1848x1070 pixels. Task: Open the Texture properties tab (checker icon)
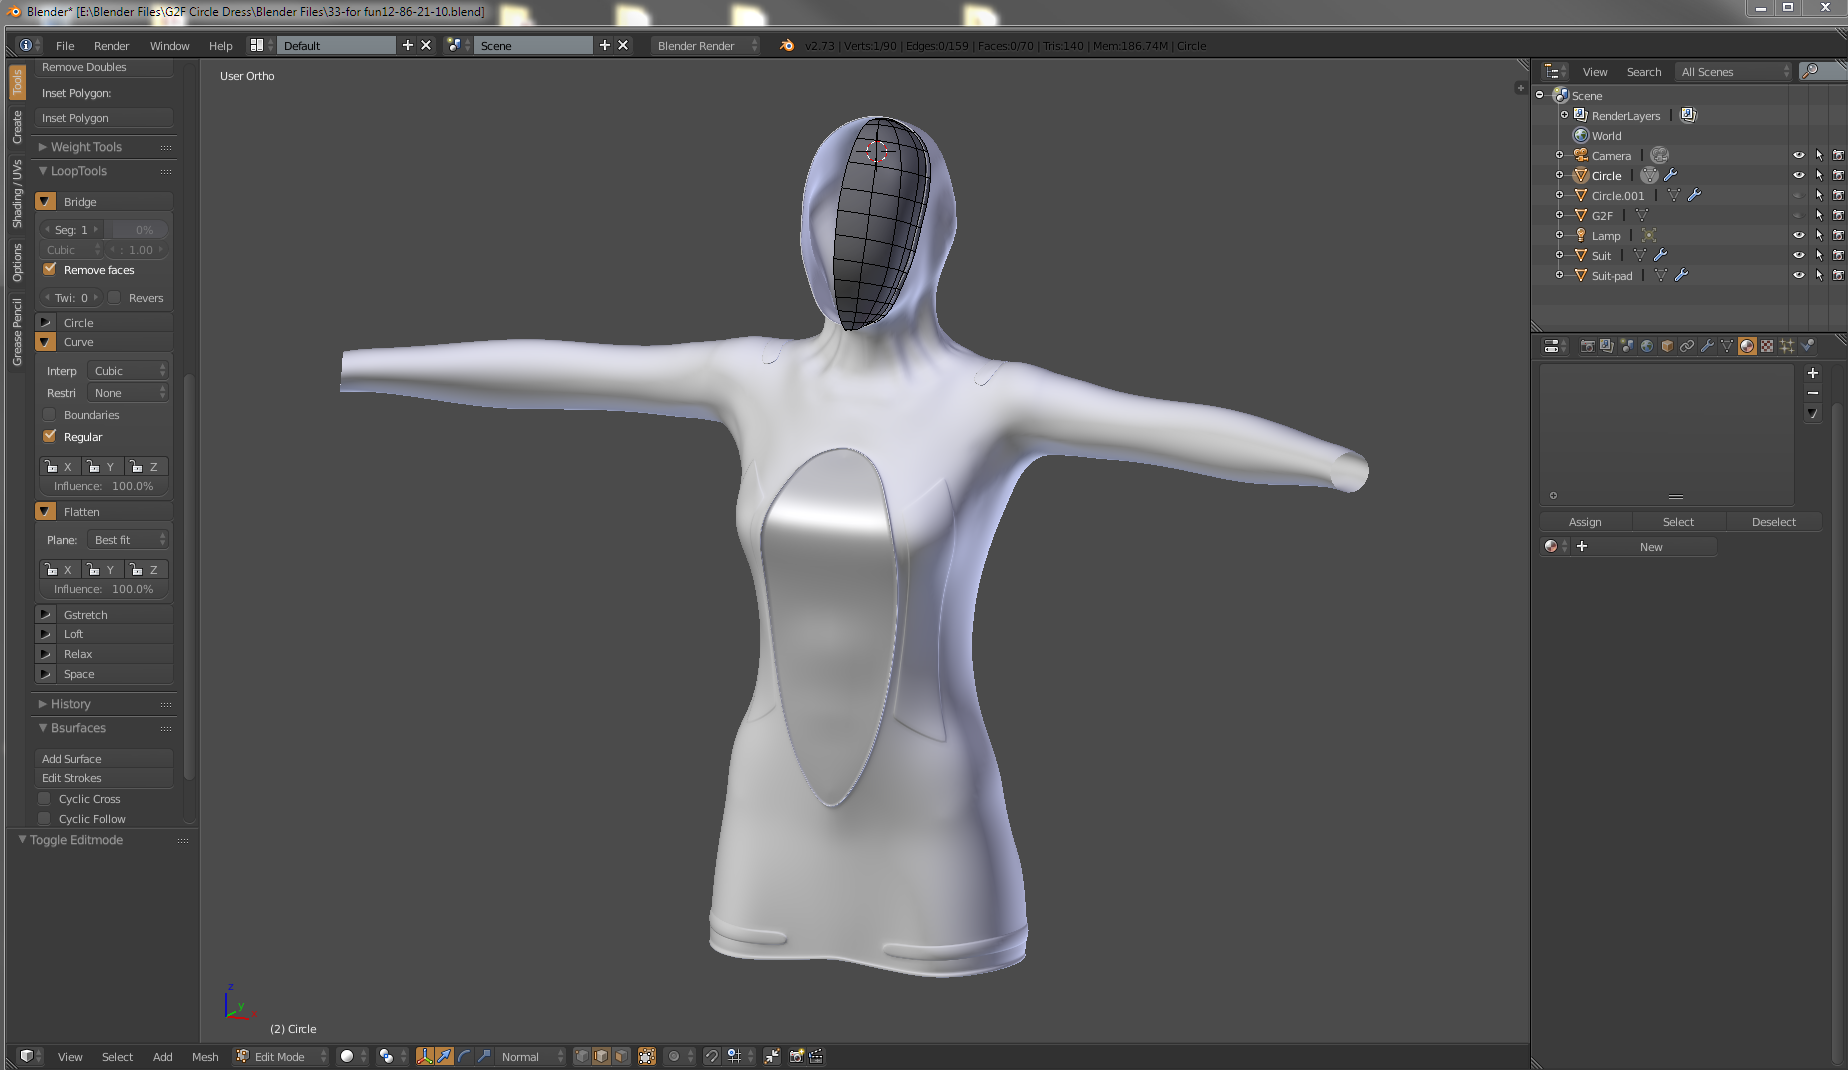pos(1767,346)
